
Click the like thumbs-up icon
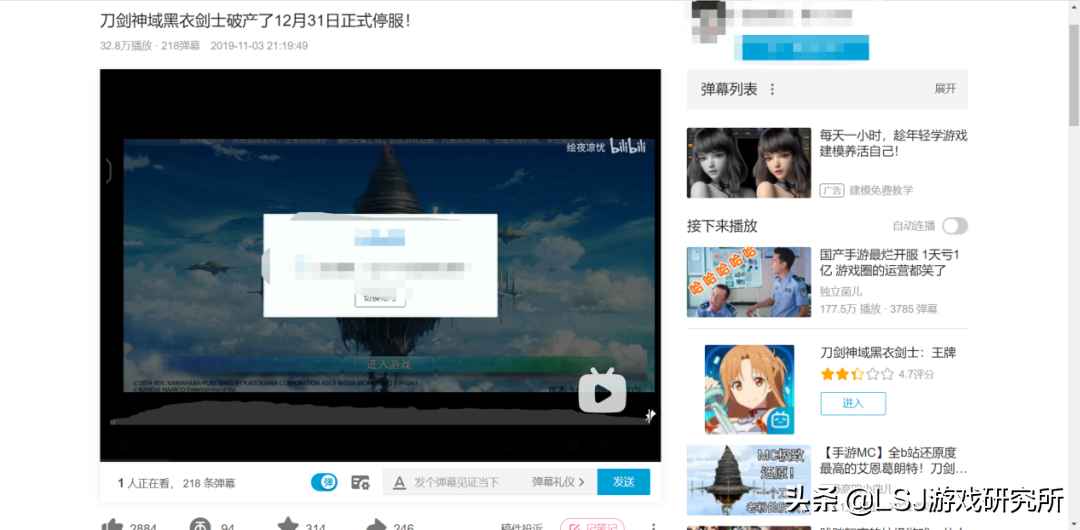tap(112, 524)
